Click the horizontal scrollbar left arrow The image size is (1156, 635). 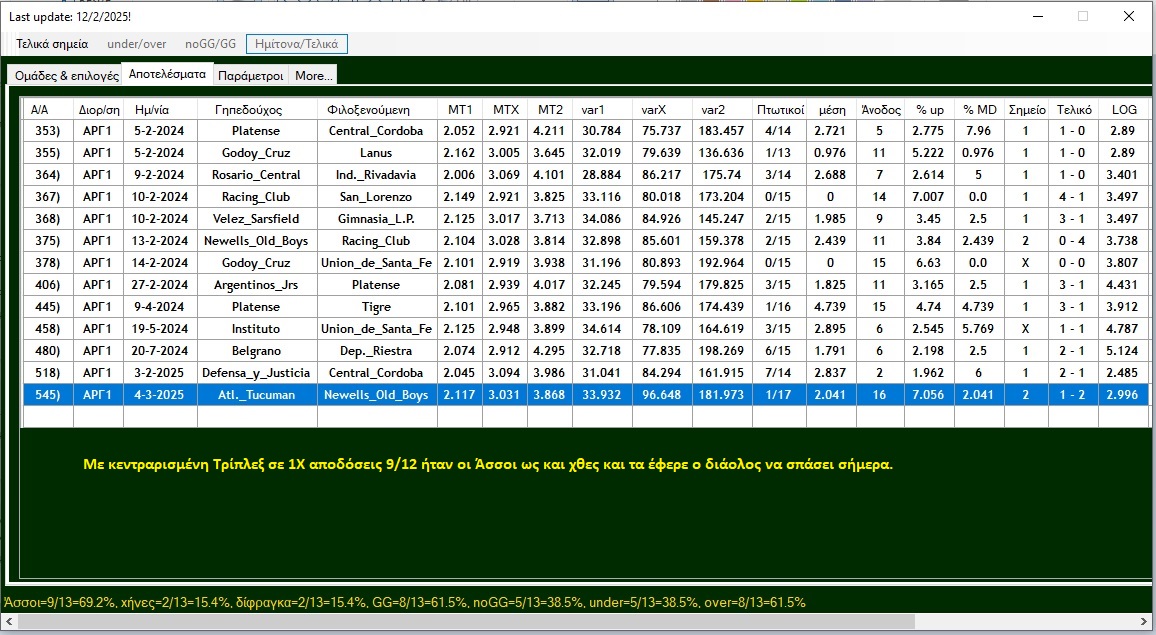[x=8, y=622]
